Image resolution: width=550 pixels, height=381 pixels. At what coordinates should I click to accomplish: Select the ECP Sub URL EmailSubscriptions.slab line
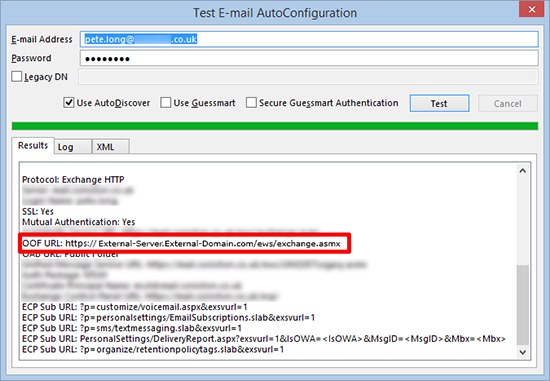pos(168,318)
